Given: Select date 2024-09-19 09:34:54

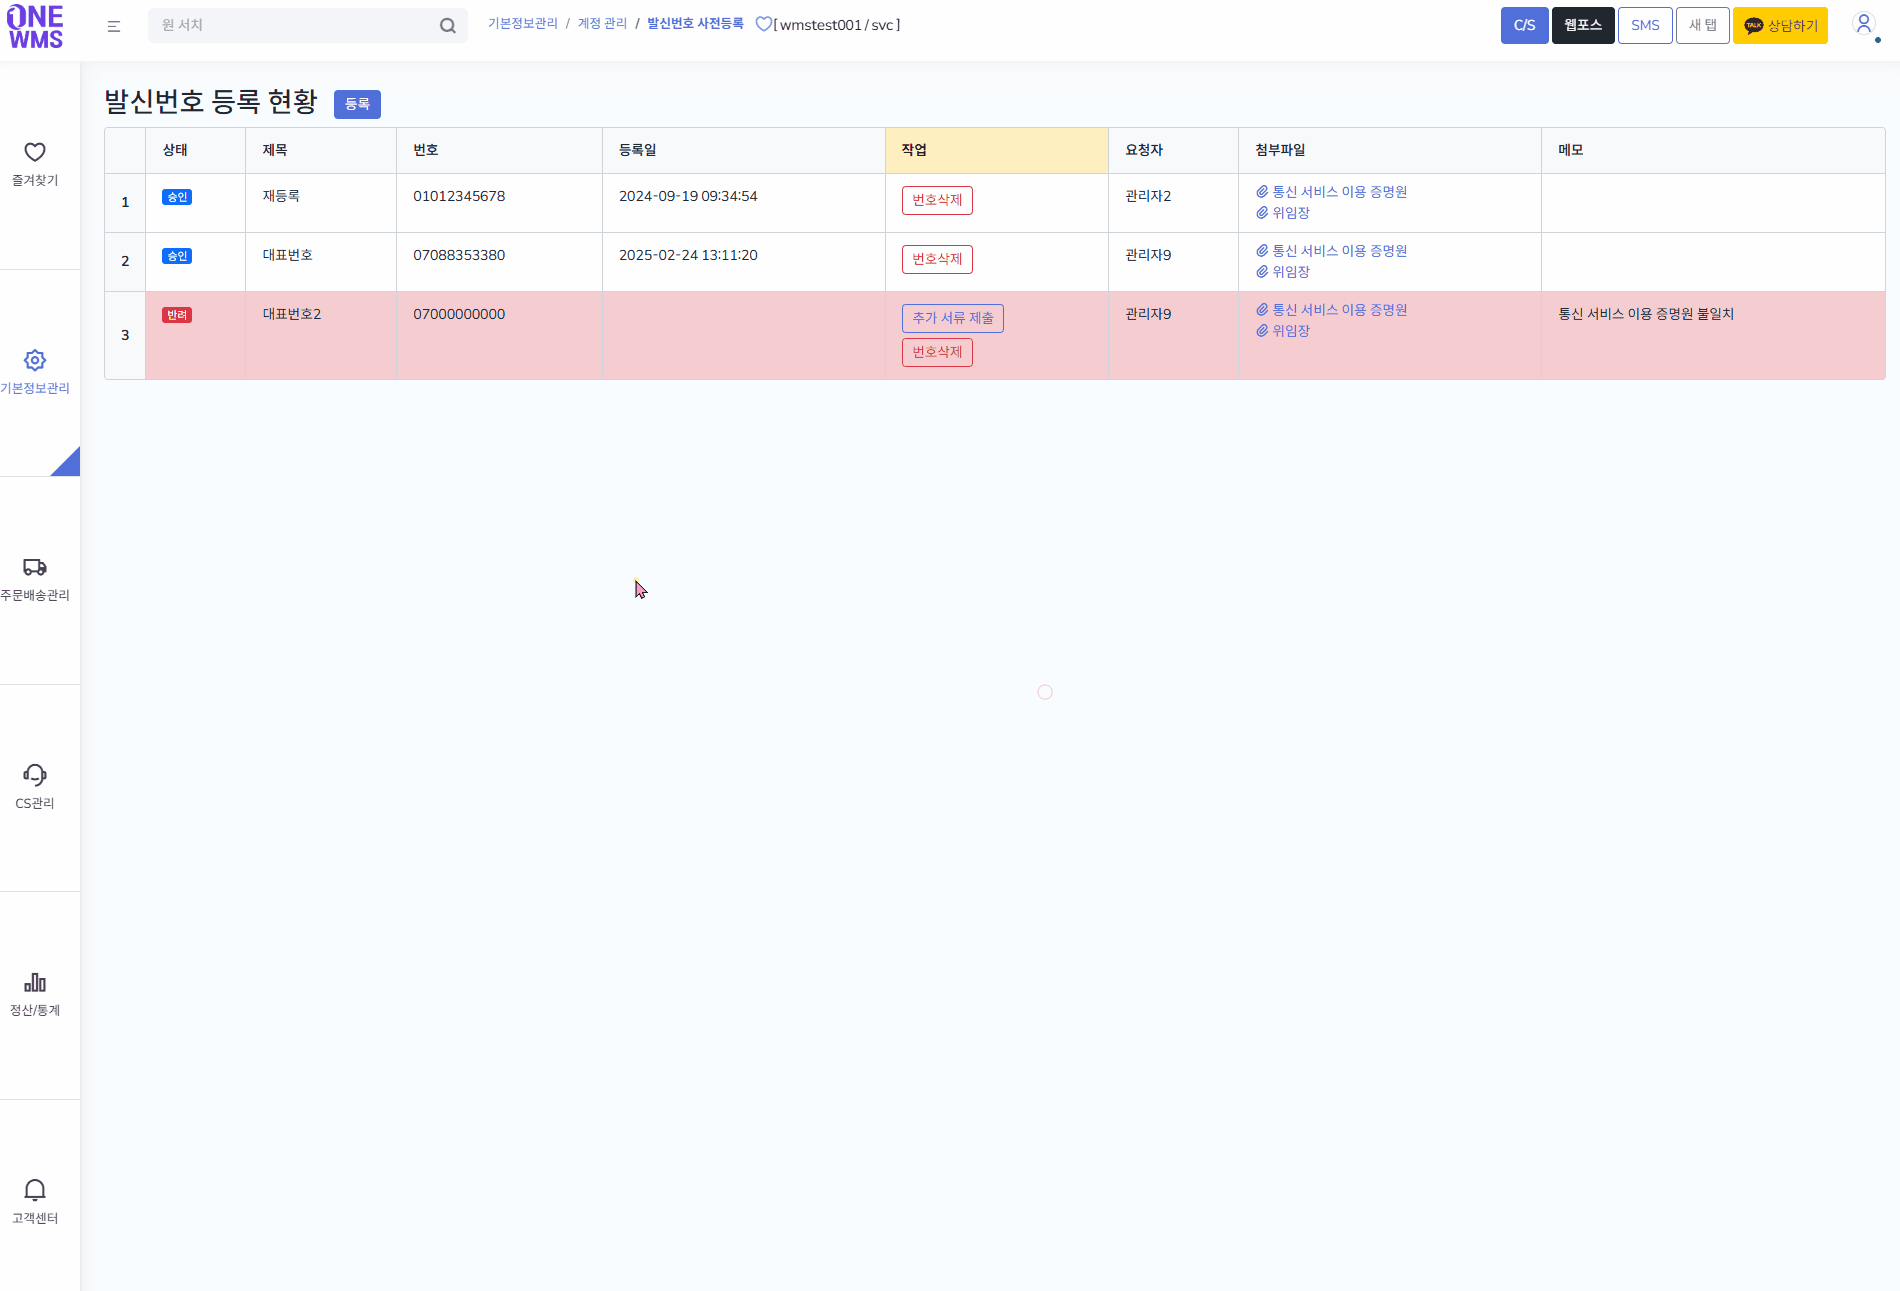Looking at the screenshot, I should (688, 196).
